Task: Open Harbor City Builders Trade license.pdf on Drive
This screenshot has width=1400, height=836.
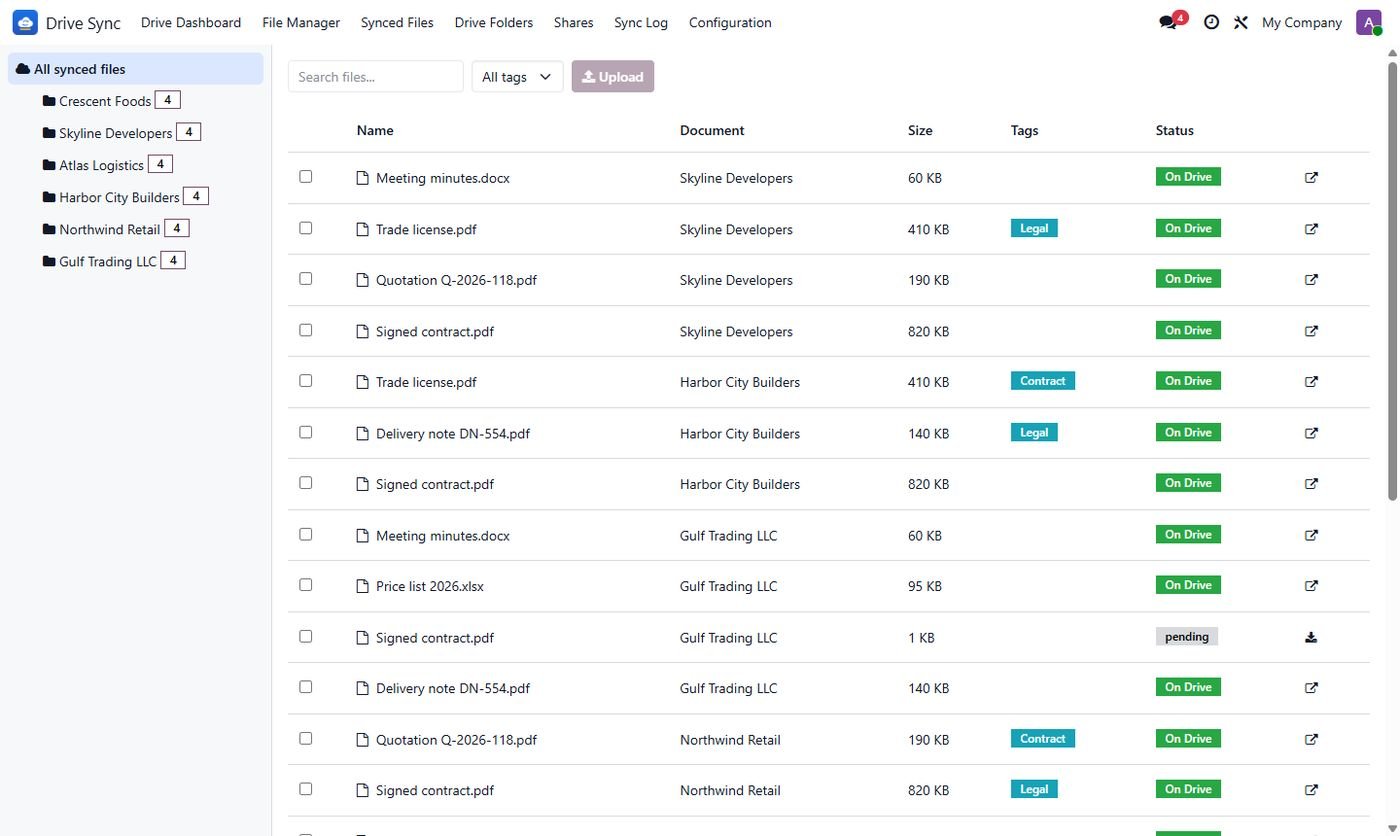Action: pyautogui.click(x=1311, y=382)
